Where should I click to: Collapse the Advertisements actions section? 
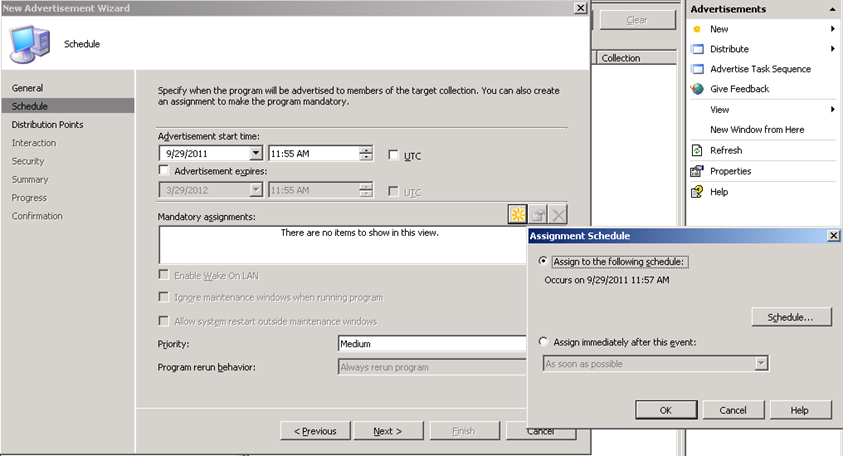tap(833, 9)
